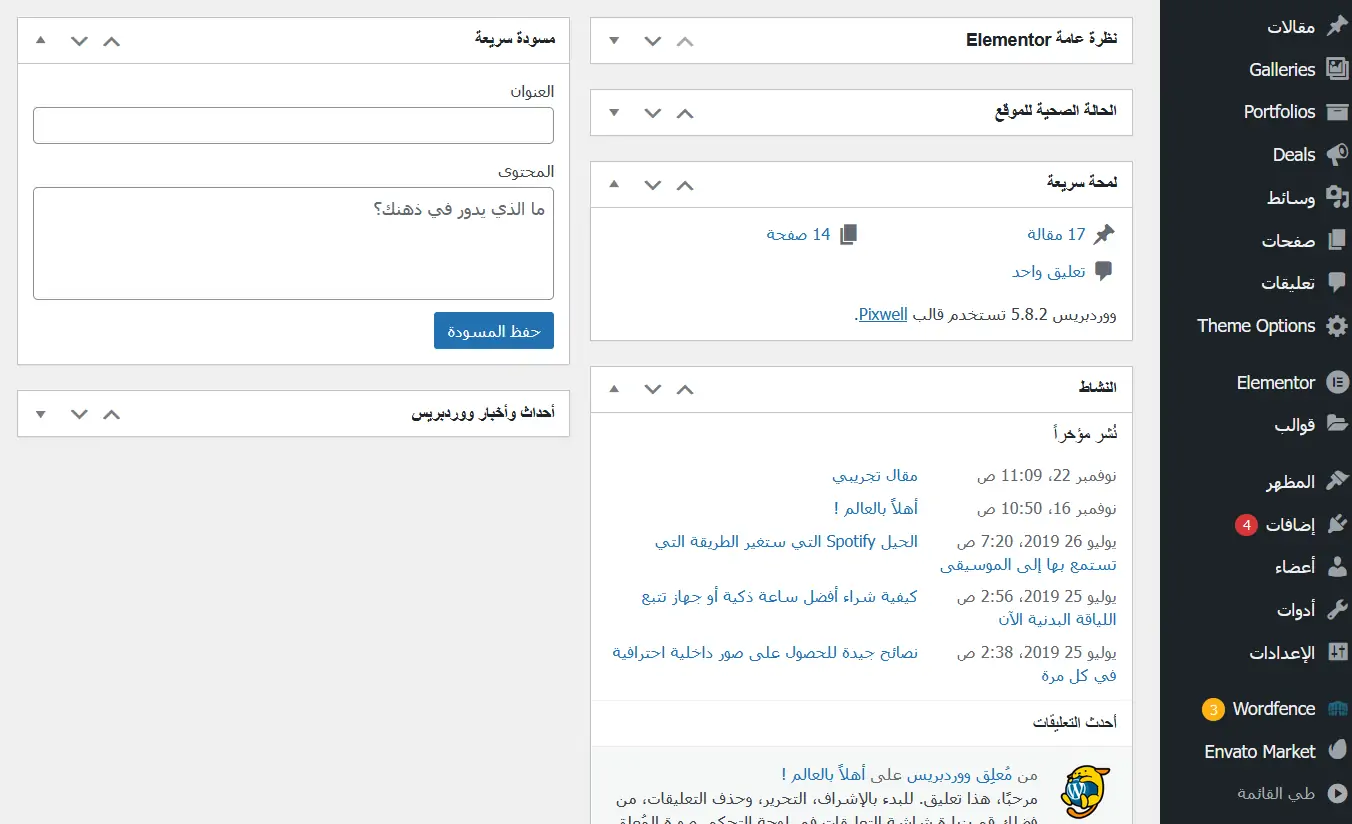This screenshot has width=1352, height=824.
Task: Click the folder icon next to قوالب
Action: click(x=1336, y=425)
